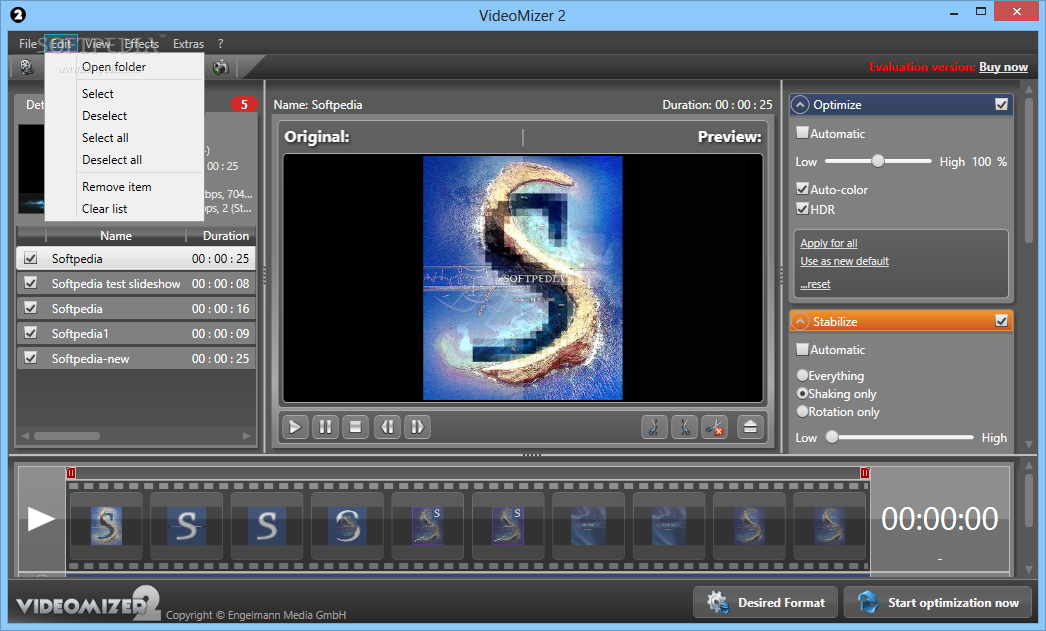Click the VideoMizer 2 logo in the title bar
Viewport: 1046px width, 631px height.
(x=18, y=13)
